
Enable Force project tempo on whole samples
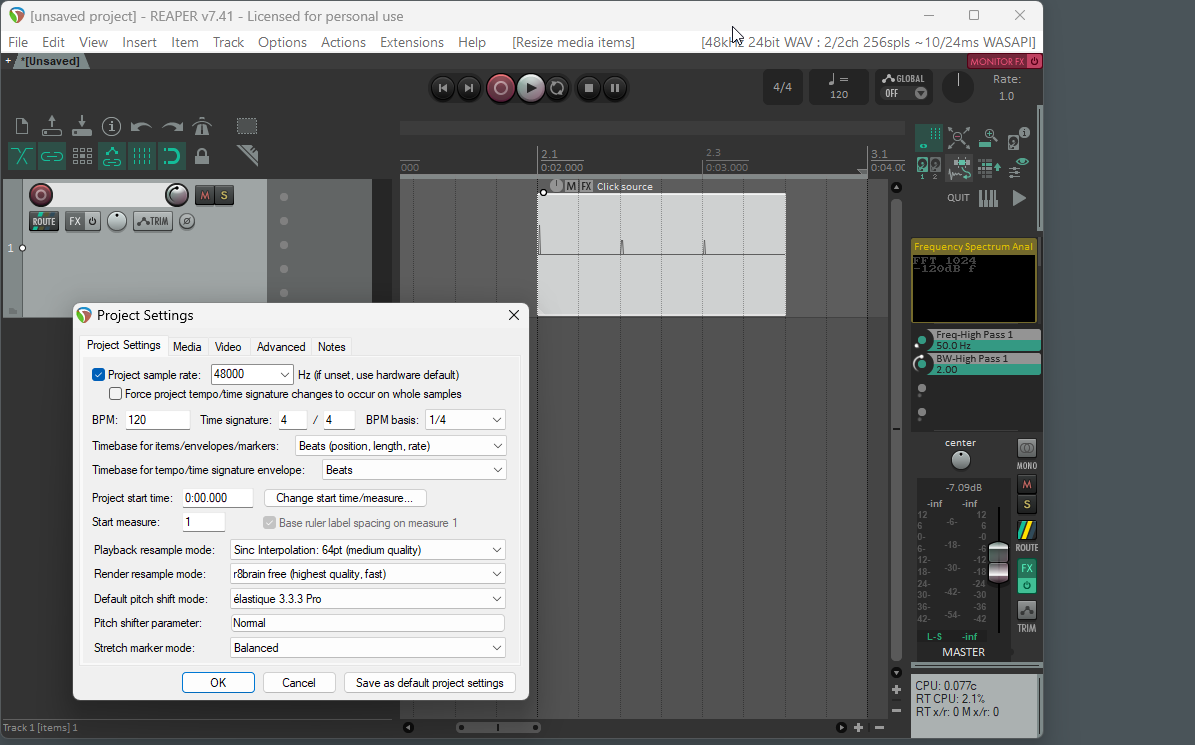116,394
